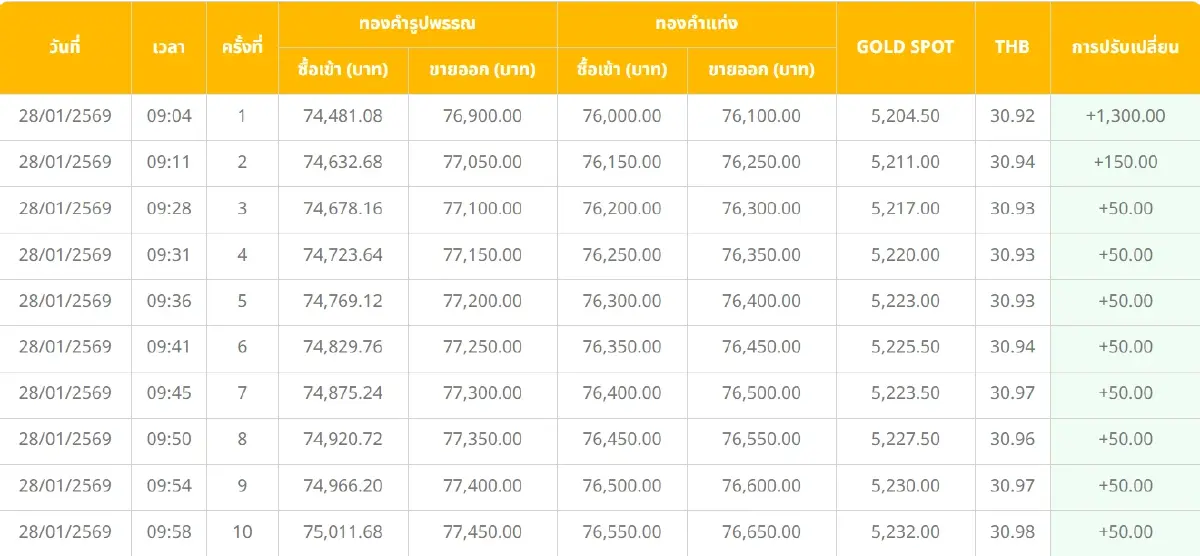Click the ทองคำรูปพรรณ group header
Image resolution: width=1200 pixels, height=556 pixels.
418,24
